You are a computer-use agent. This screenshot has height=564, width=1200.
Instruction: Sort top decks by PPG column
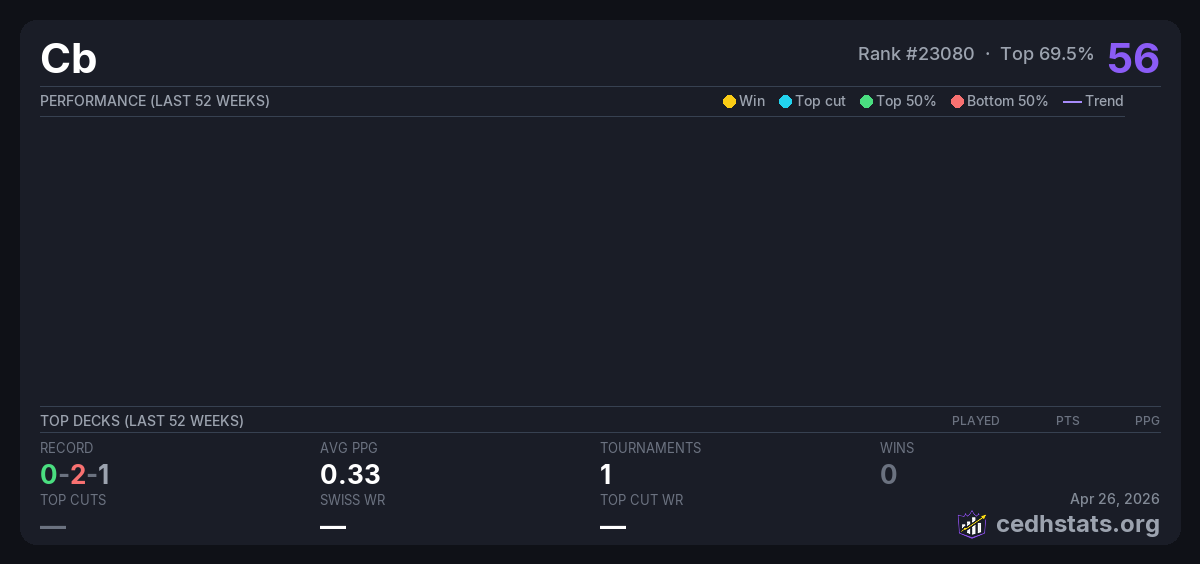1147,421
